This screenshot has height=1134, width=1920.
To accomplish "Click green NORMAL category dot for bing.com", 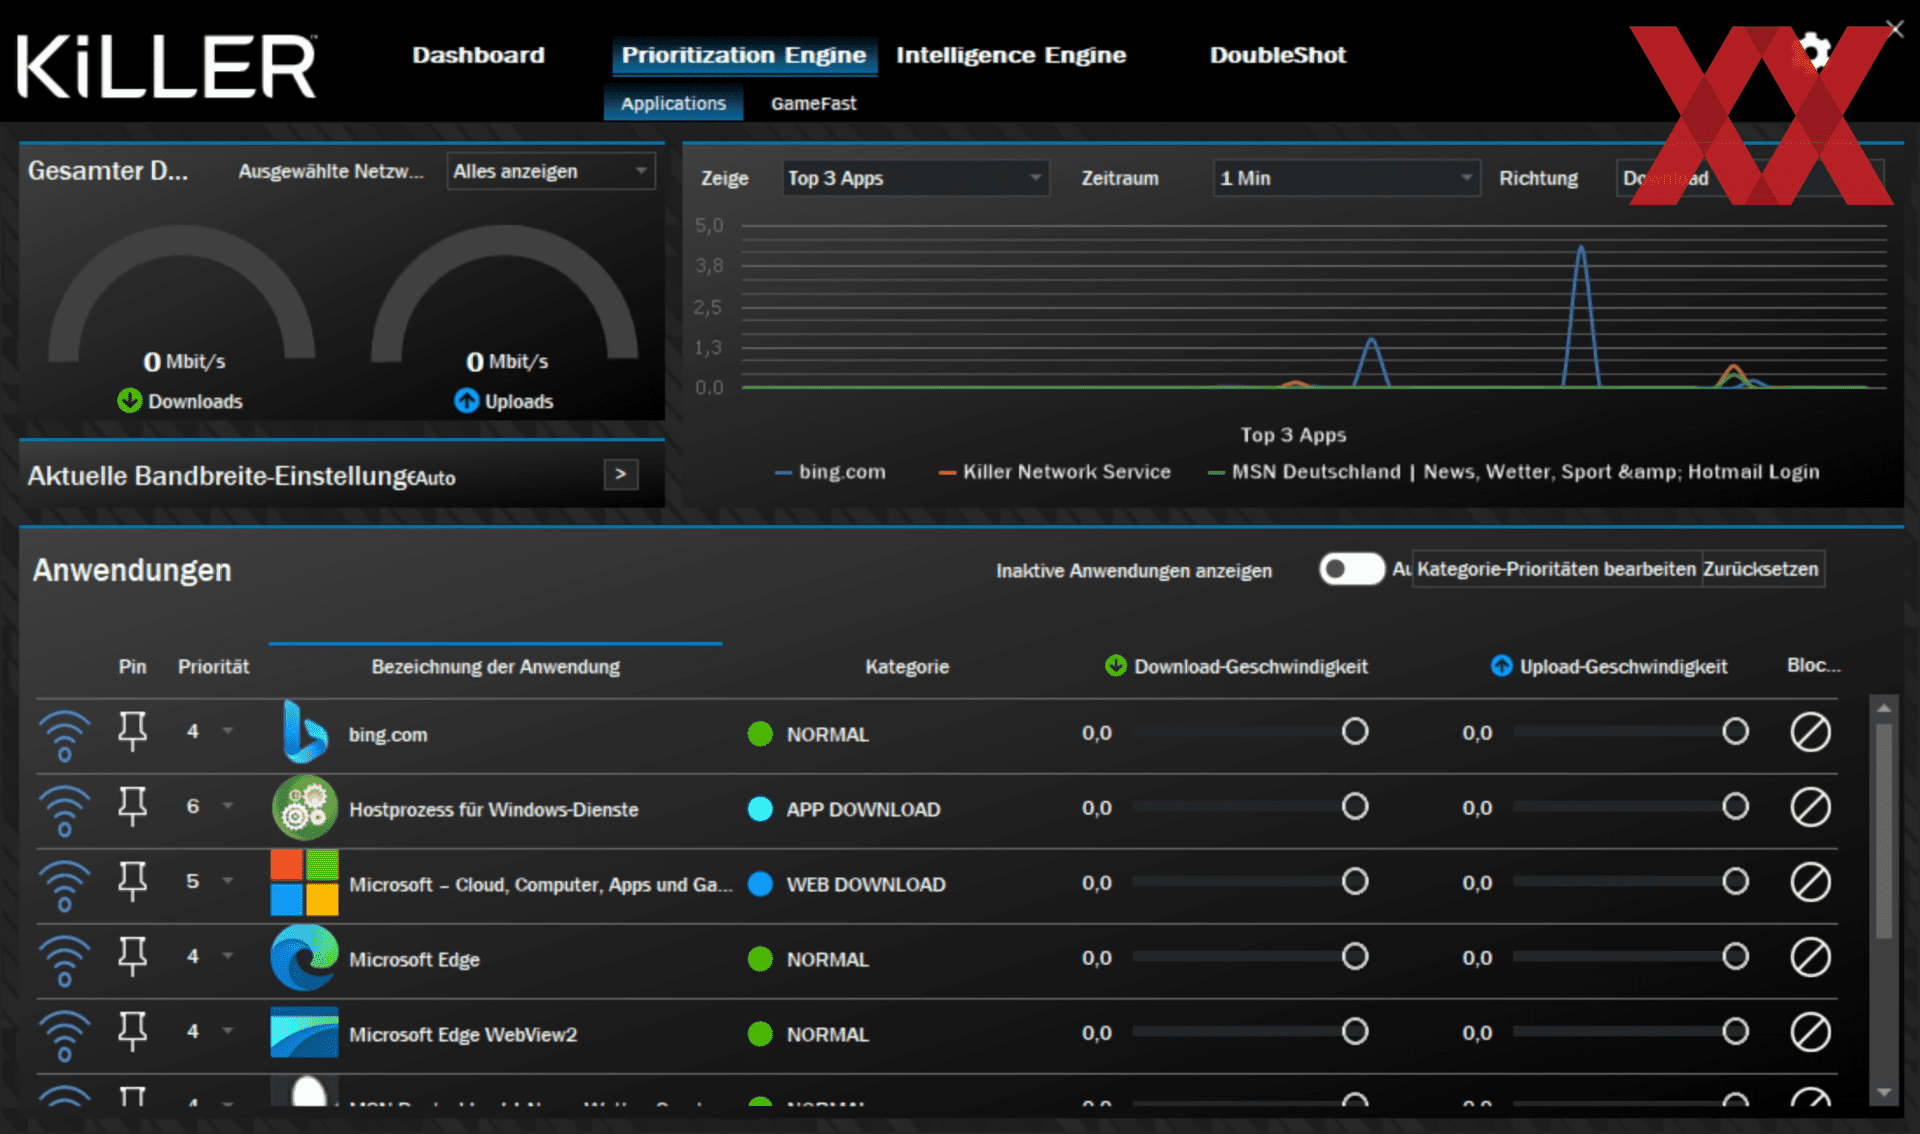I will 760,734.
